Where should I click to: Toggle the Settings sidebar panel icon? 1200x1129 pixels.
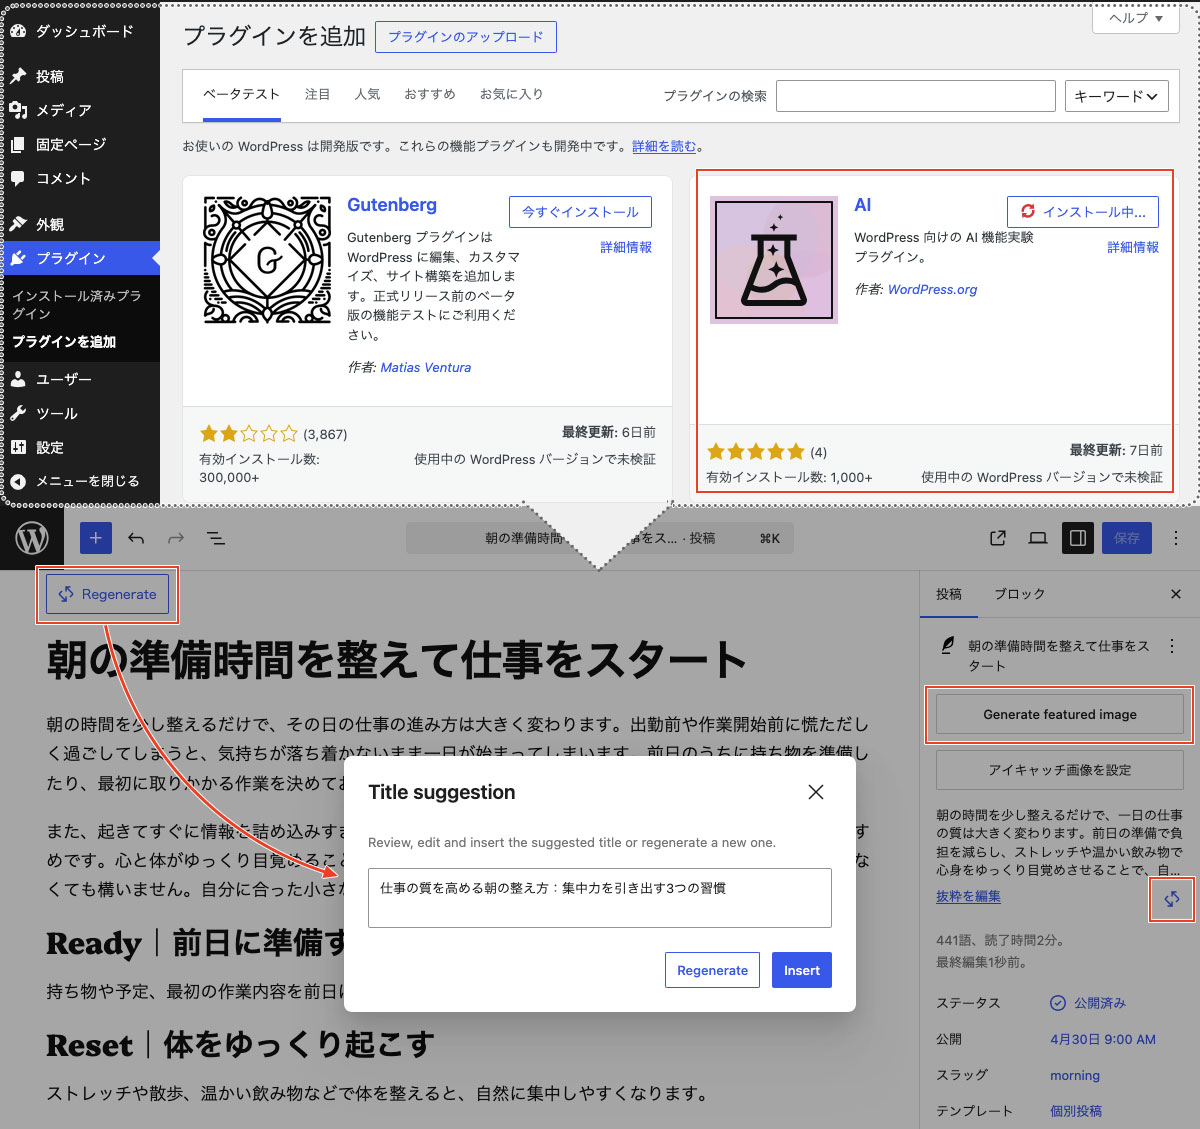pos(1078,538)
